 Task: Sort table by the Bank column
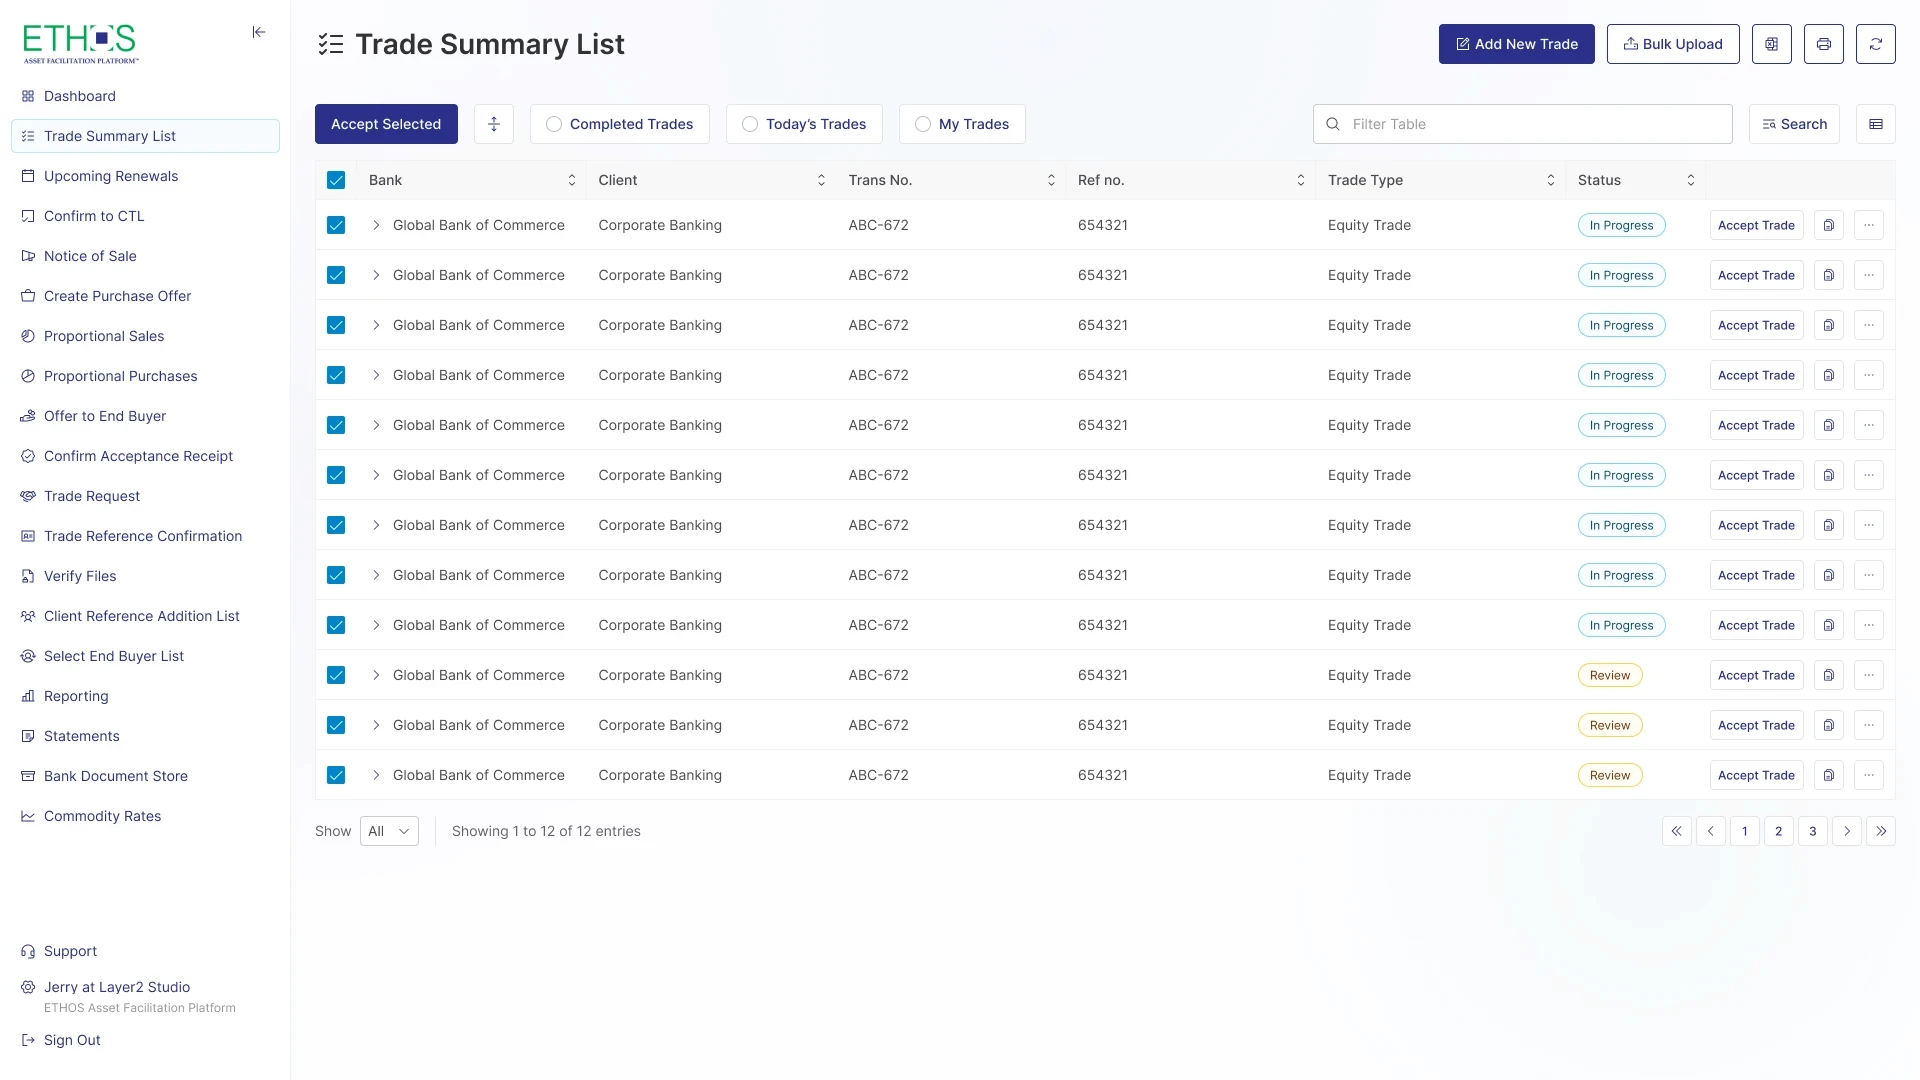pos(571,180)
